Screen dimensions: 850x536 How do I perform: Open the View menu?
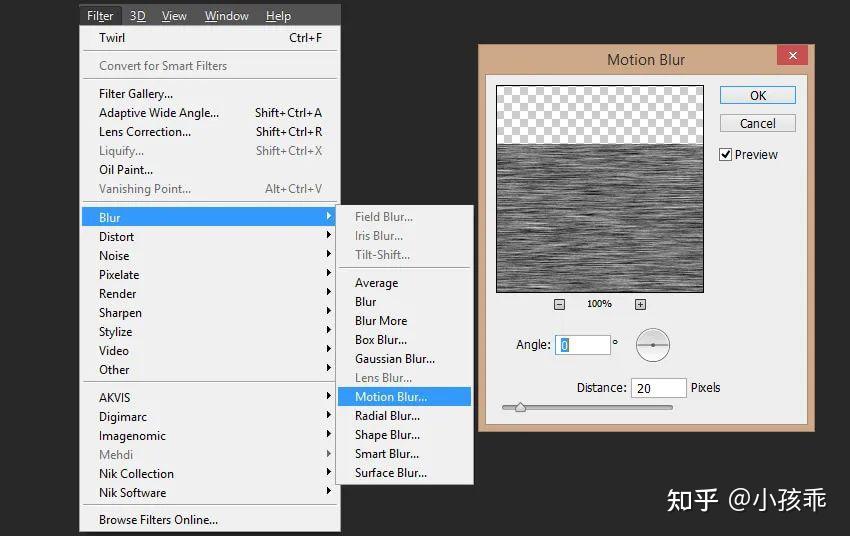pyautogui.click(x=174, y=16)
